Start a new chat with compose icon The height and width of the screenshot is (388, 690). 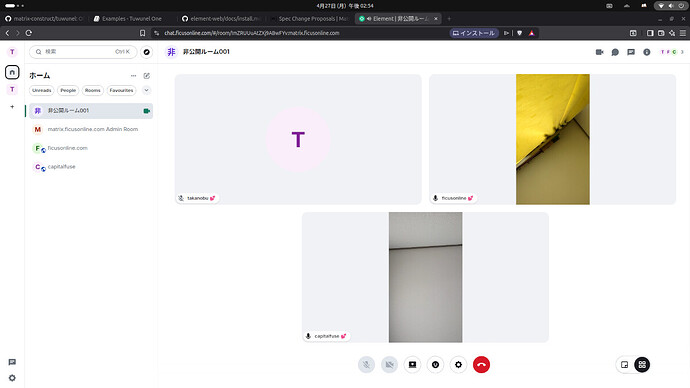(147, 76)
